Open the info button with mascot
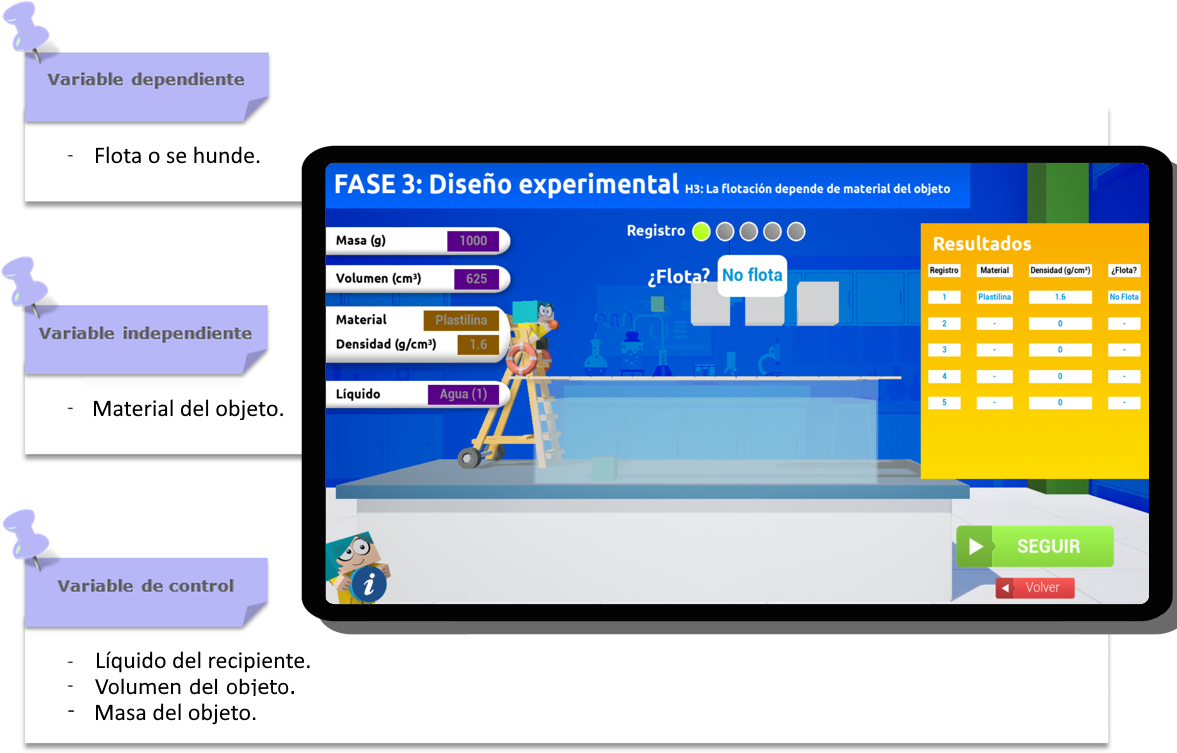1177x753 pixels. [x=369, y=583]
